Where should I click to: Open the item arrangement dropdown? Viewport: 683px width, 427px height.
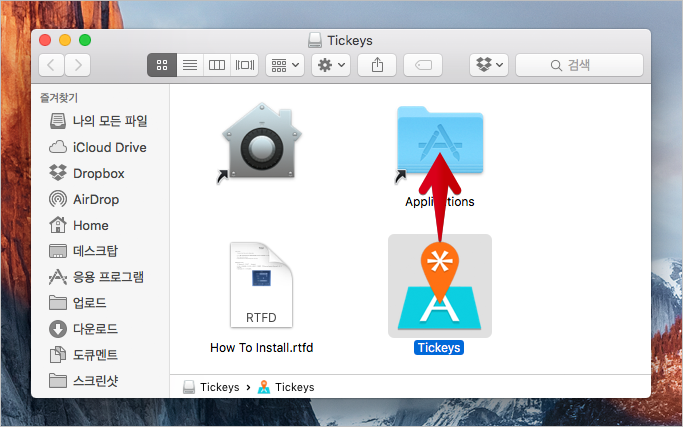pos(285,65)
